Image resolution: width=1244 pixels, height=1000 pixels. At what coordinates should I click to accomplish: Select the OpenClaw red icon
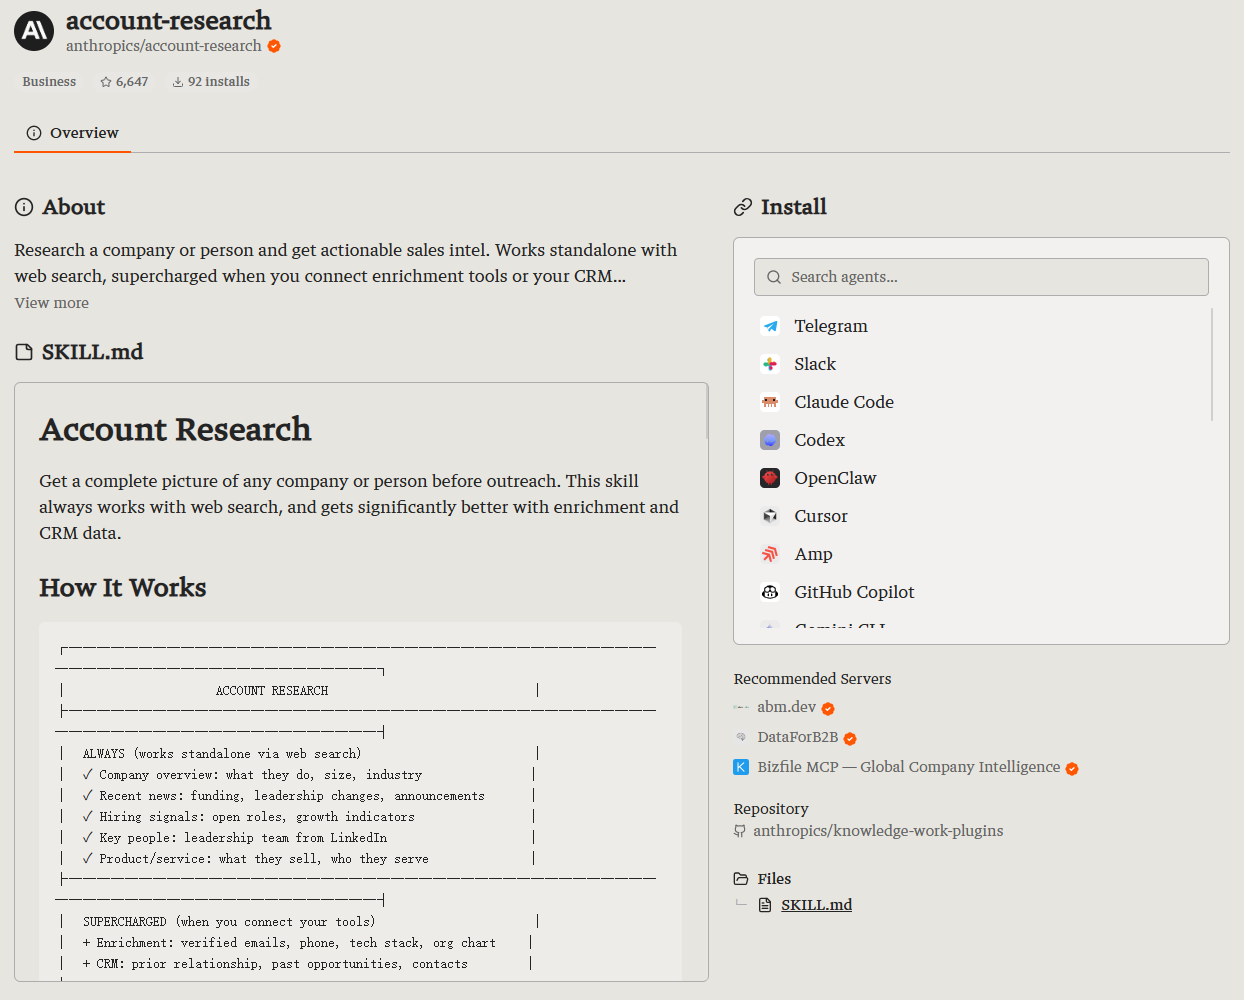(770, 478)
